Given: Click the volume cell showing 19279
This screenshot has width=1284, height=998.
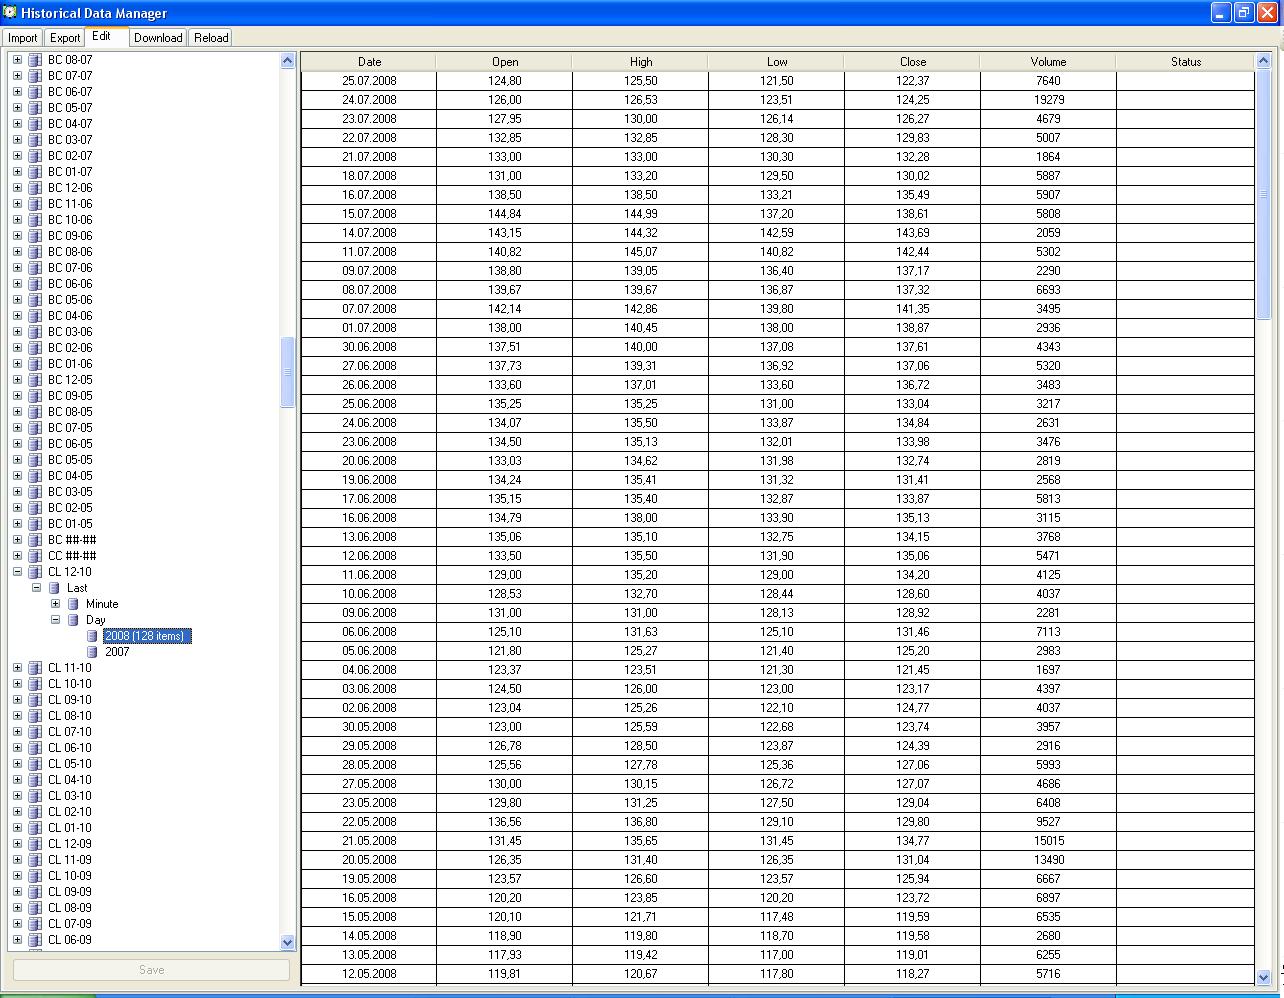Looking at the screenshot, I should click(x=1048, y=100).
